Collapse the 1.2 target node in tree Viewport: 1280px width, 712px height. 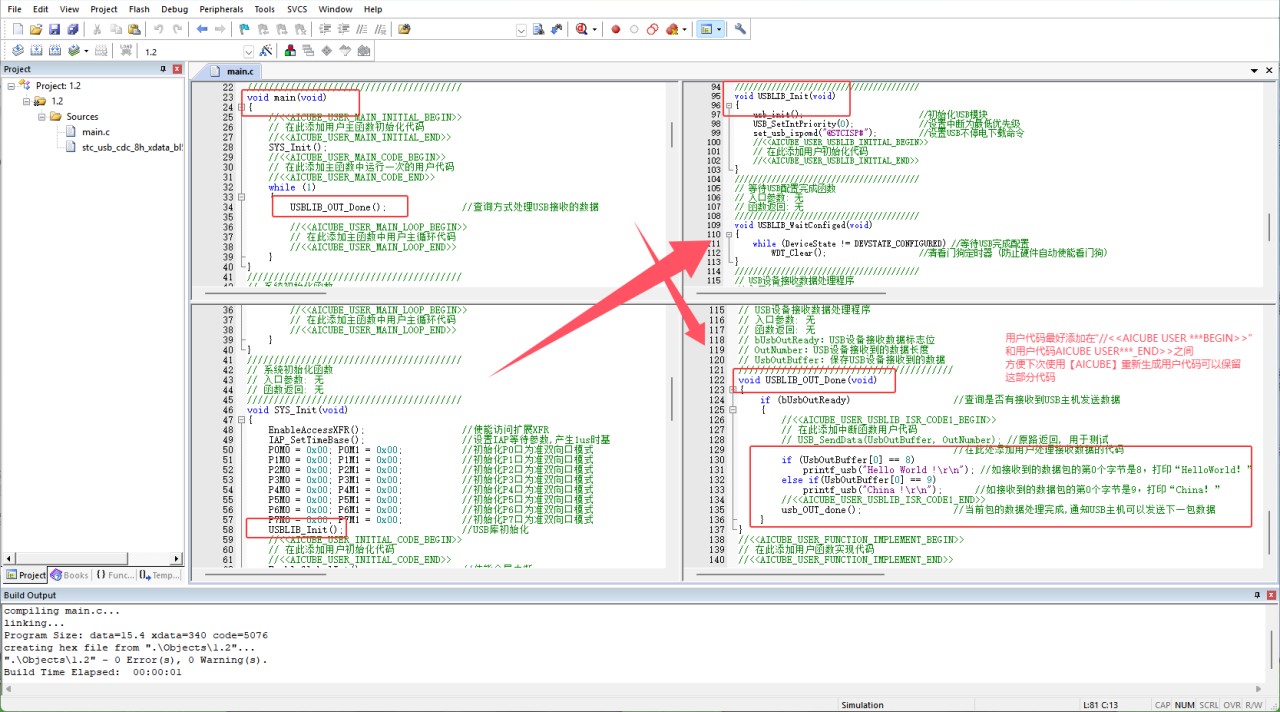click(27, 101)
